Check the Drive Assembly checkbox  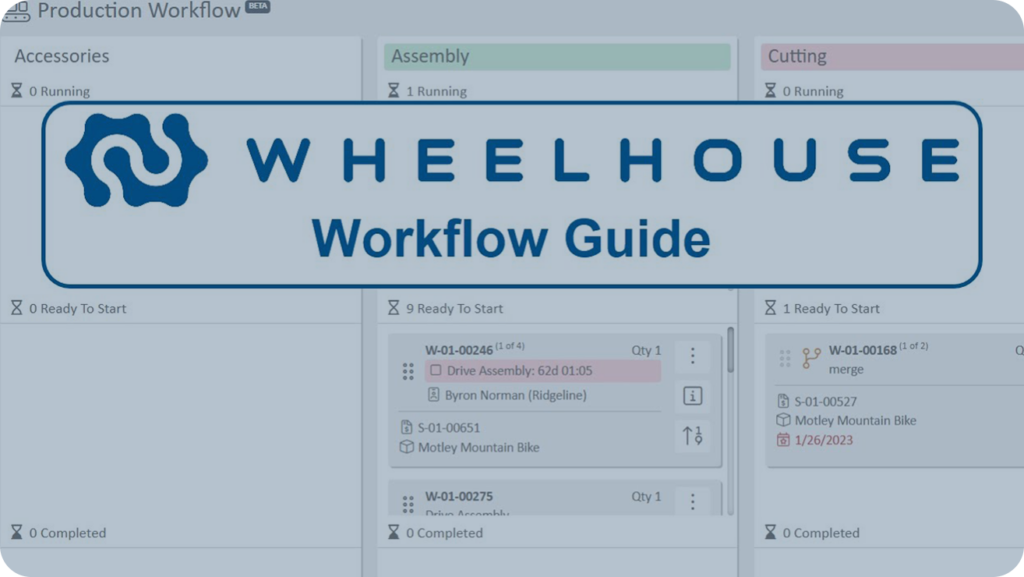point(435,371)
